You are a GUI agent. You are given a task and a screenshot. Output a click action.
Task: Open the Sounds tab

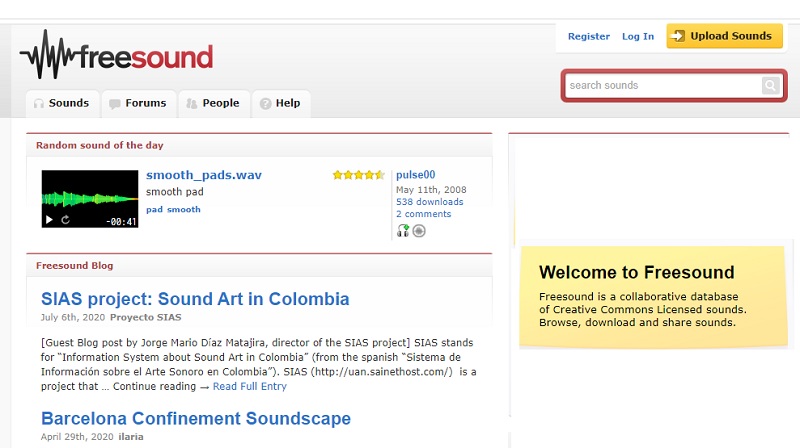point(62,104)
